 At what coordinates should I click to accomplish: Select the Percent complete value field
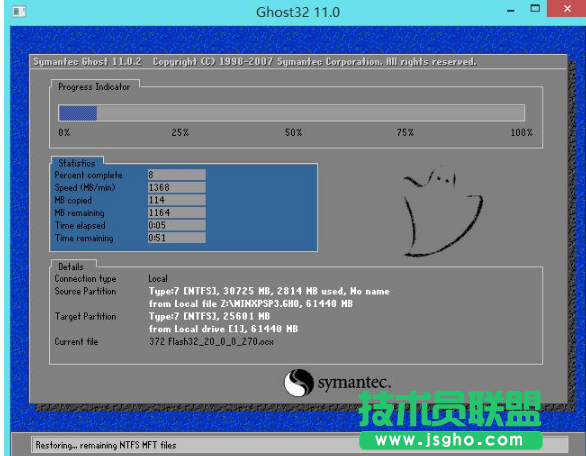coord(176,175)
